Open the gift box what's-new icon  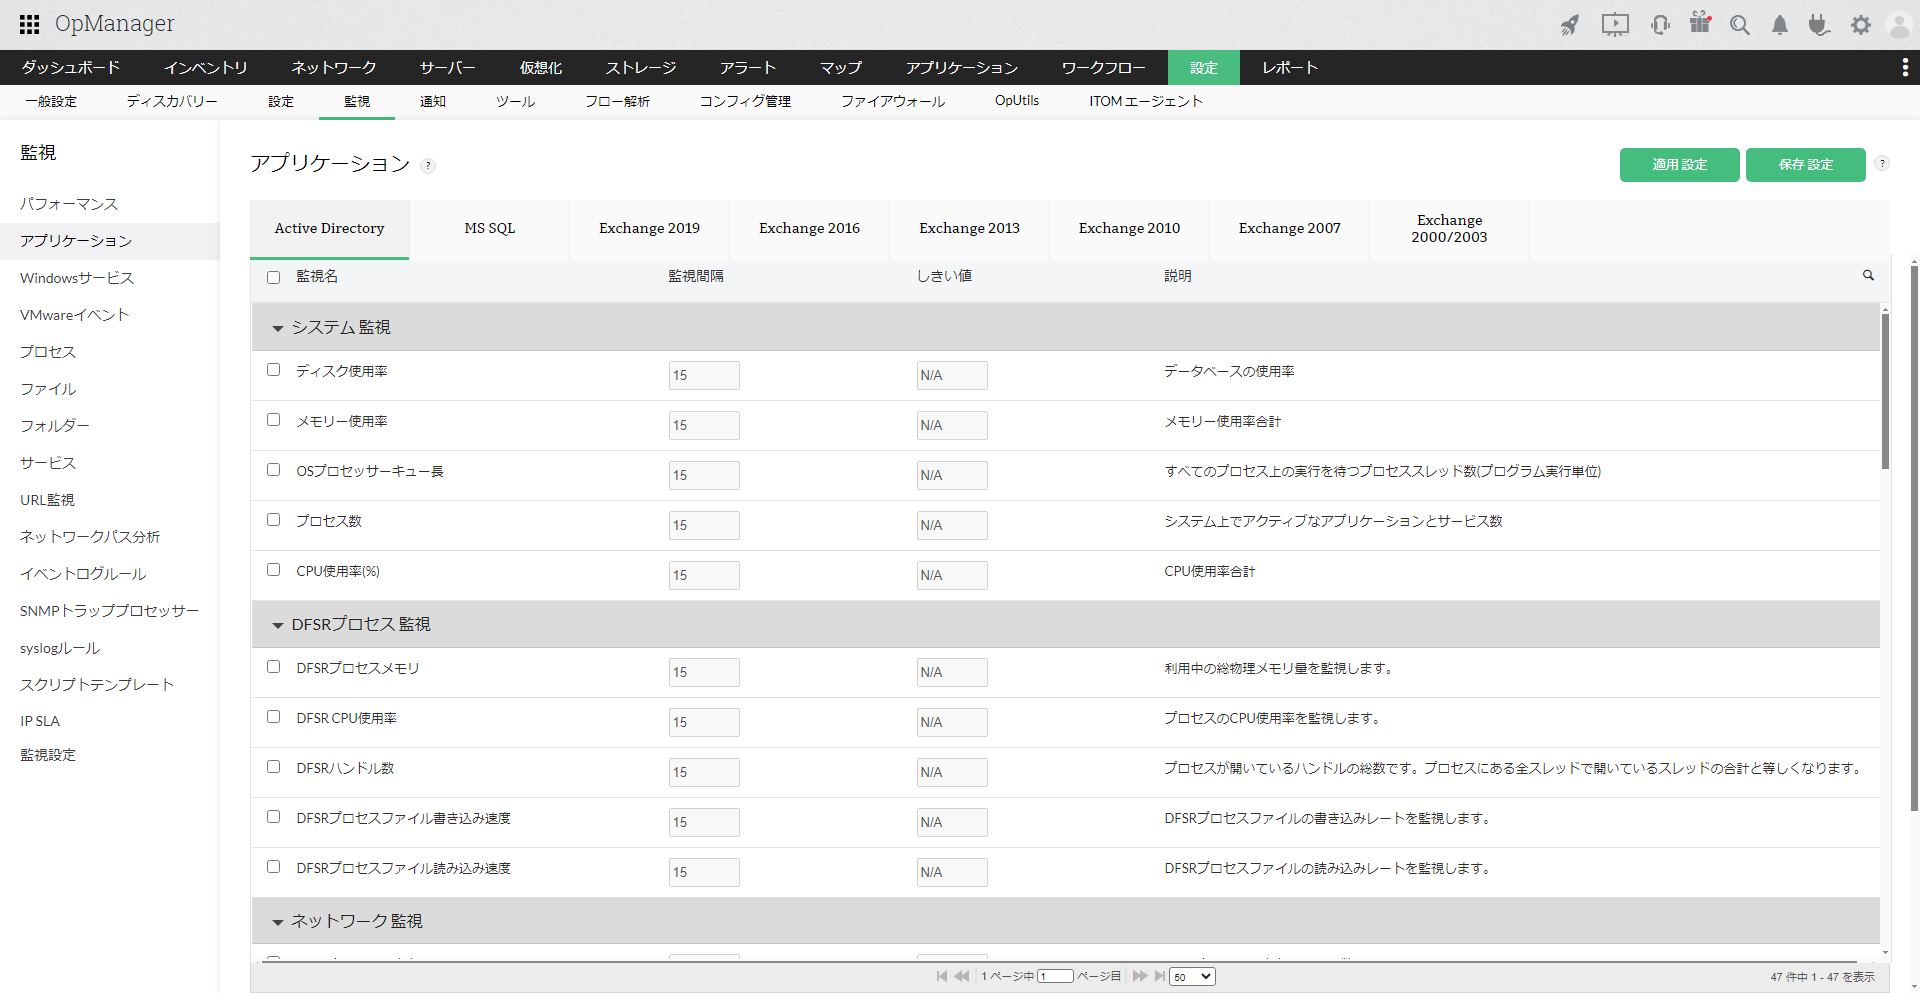pos(1700,23)
